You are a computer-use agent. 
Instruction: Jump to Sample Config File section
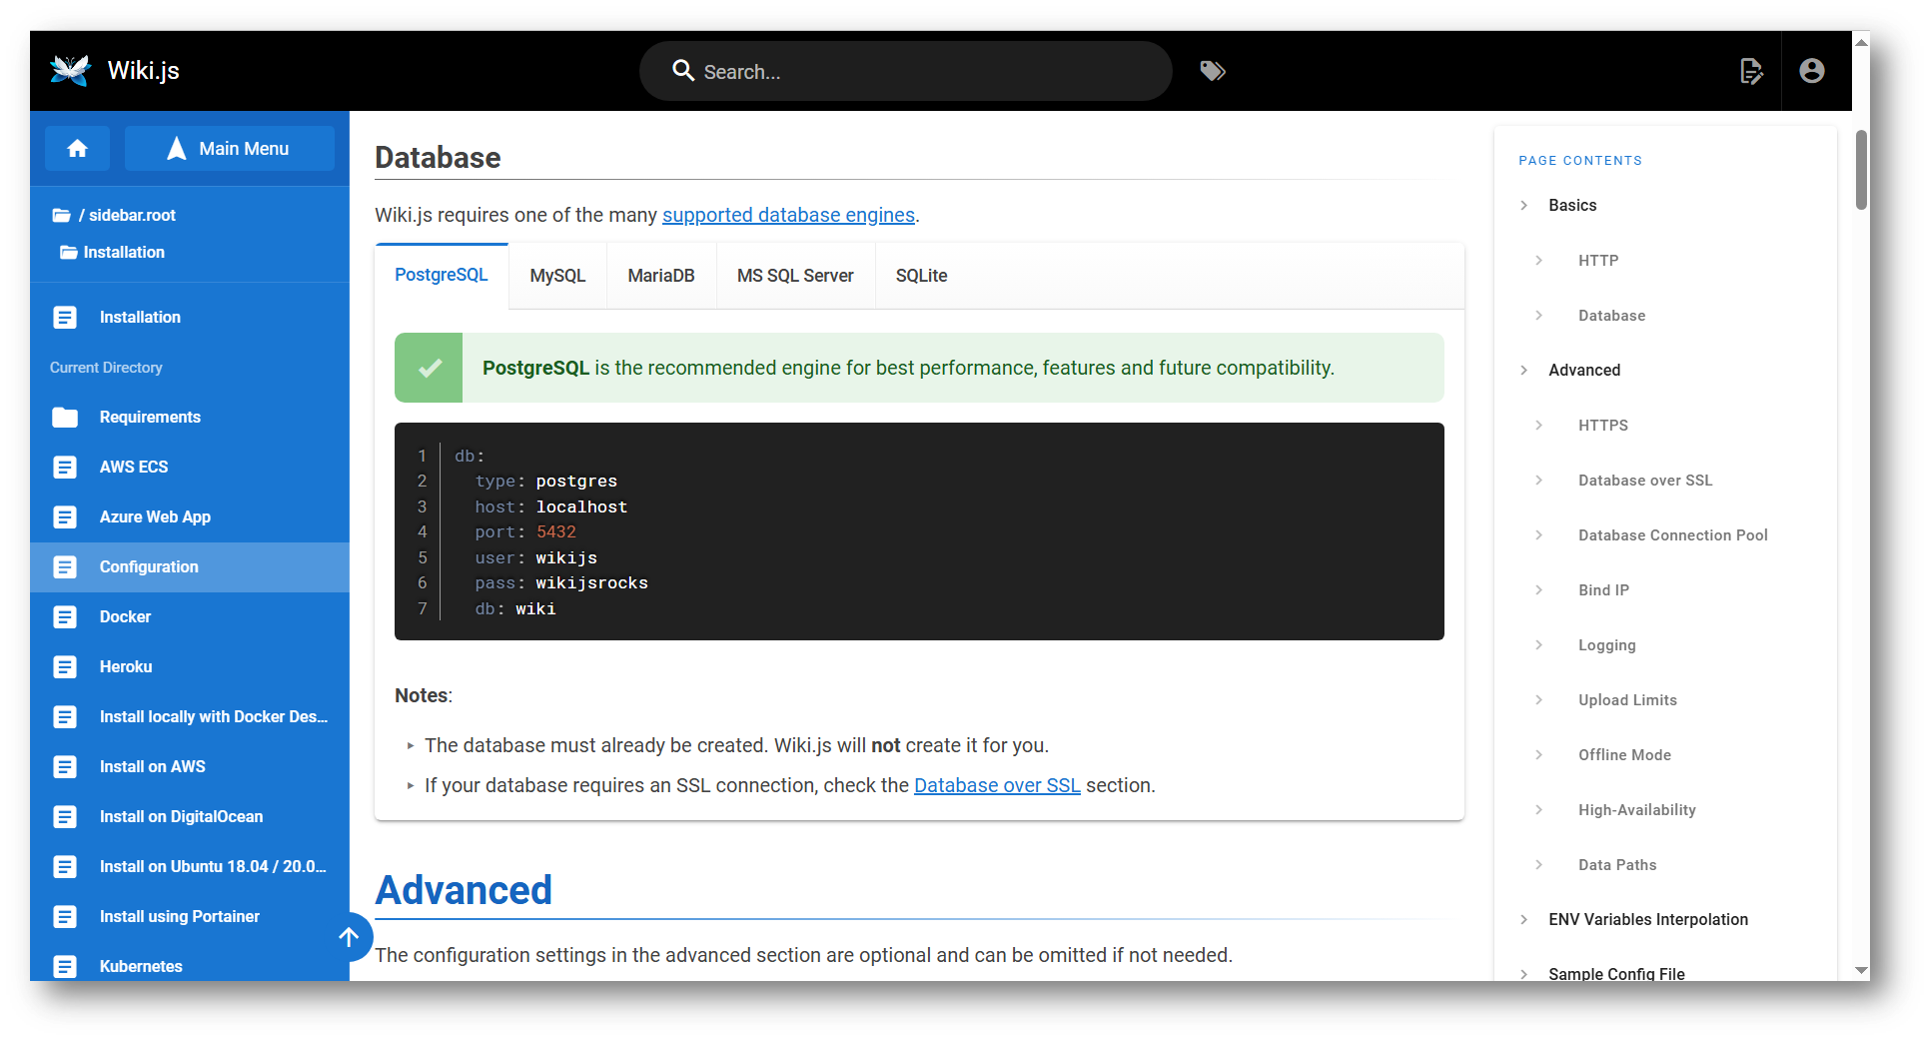click(1616, 973)
